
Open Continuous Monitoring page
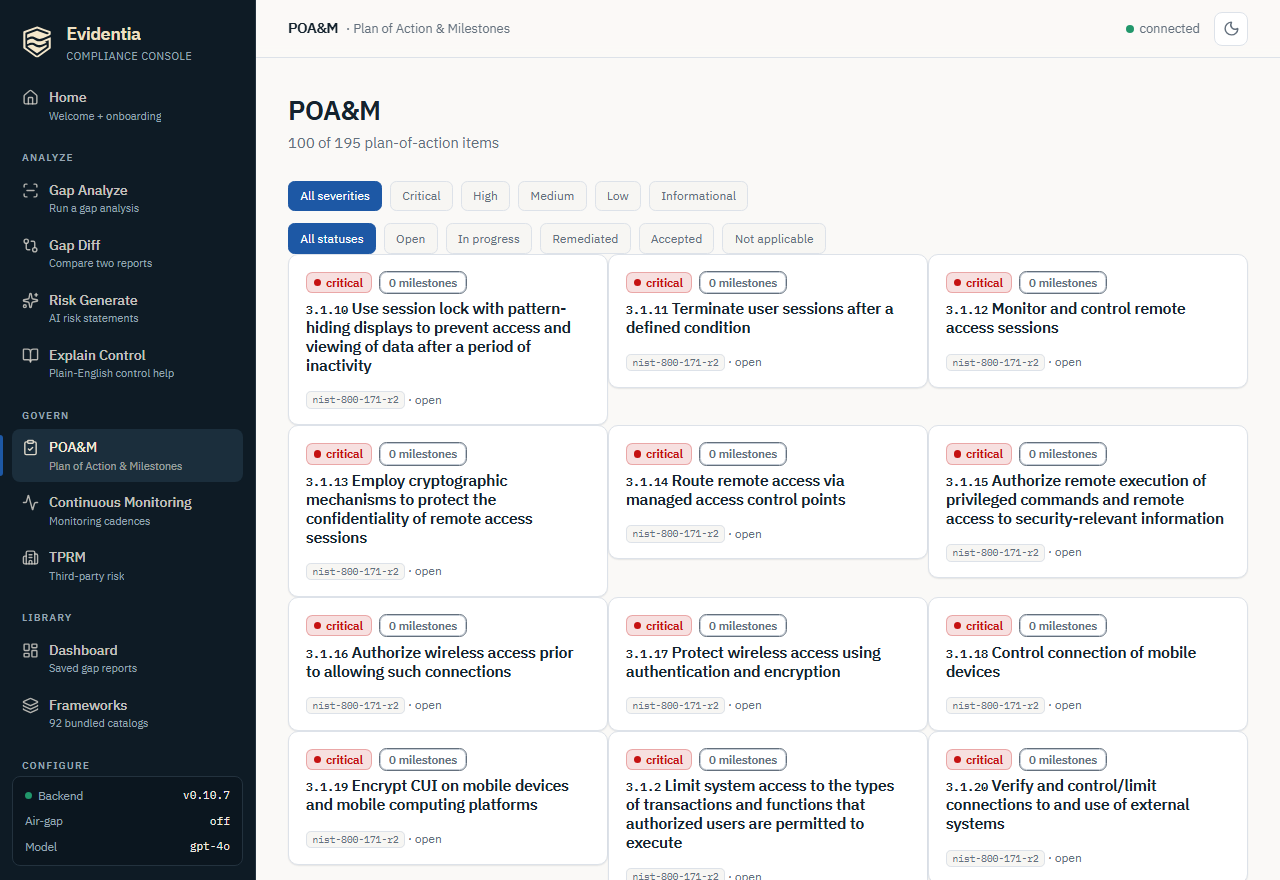pos(128,511)
